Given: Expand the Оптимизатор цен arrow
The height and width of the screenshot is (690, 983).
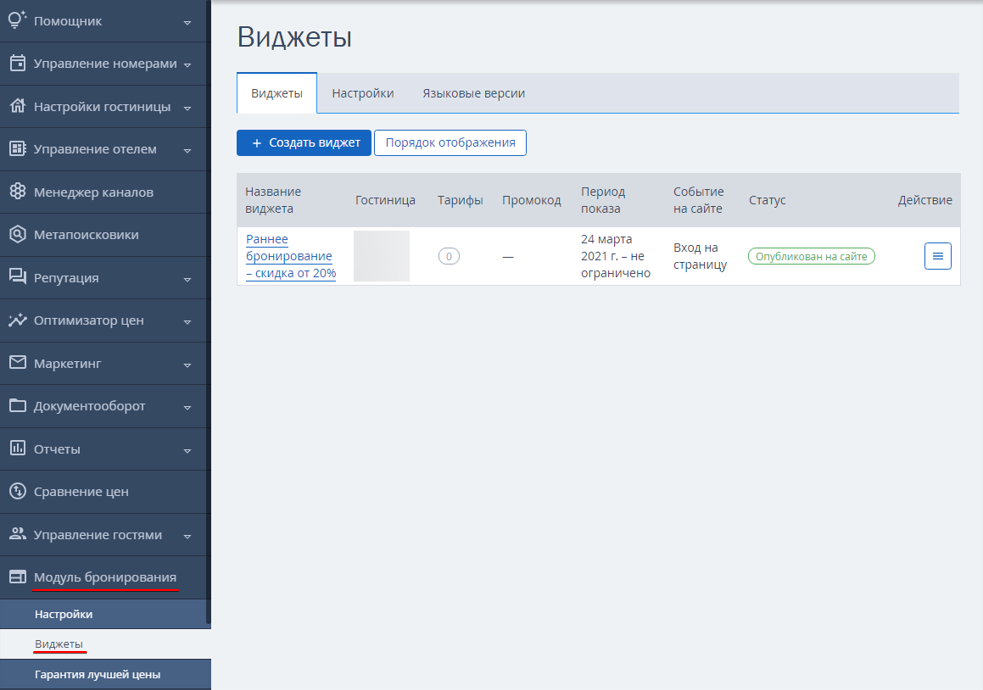Looking at the screenshot, I should click(187, 322).
